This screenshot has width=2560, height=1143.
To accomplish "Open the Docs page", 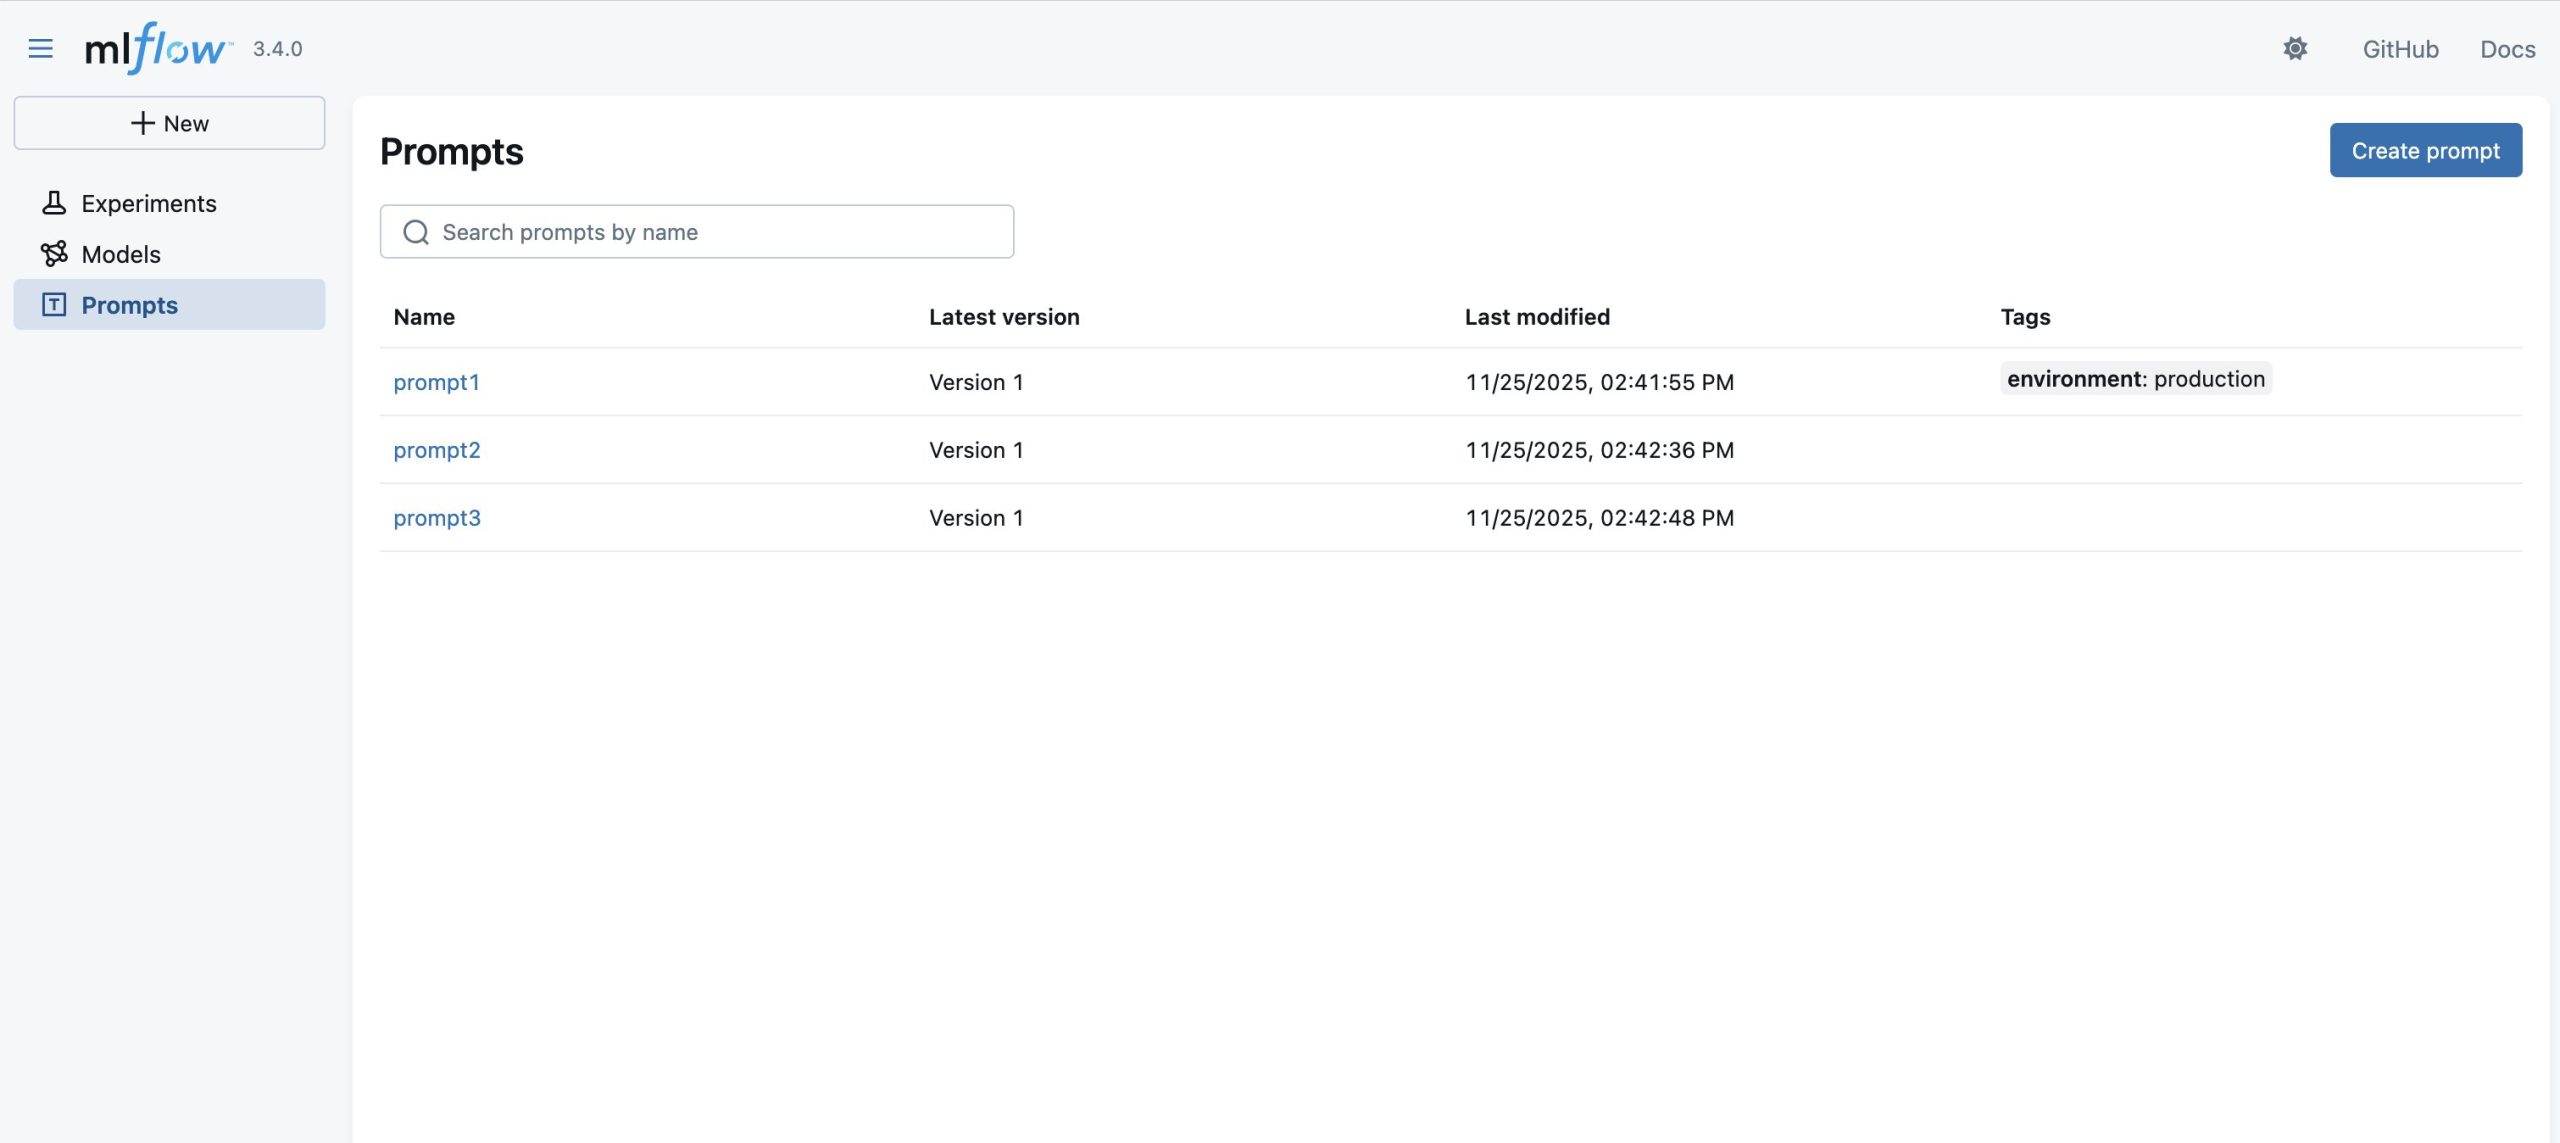I will [2507, 48].
